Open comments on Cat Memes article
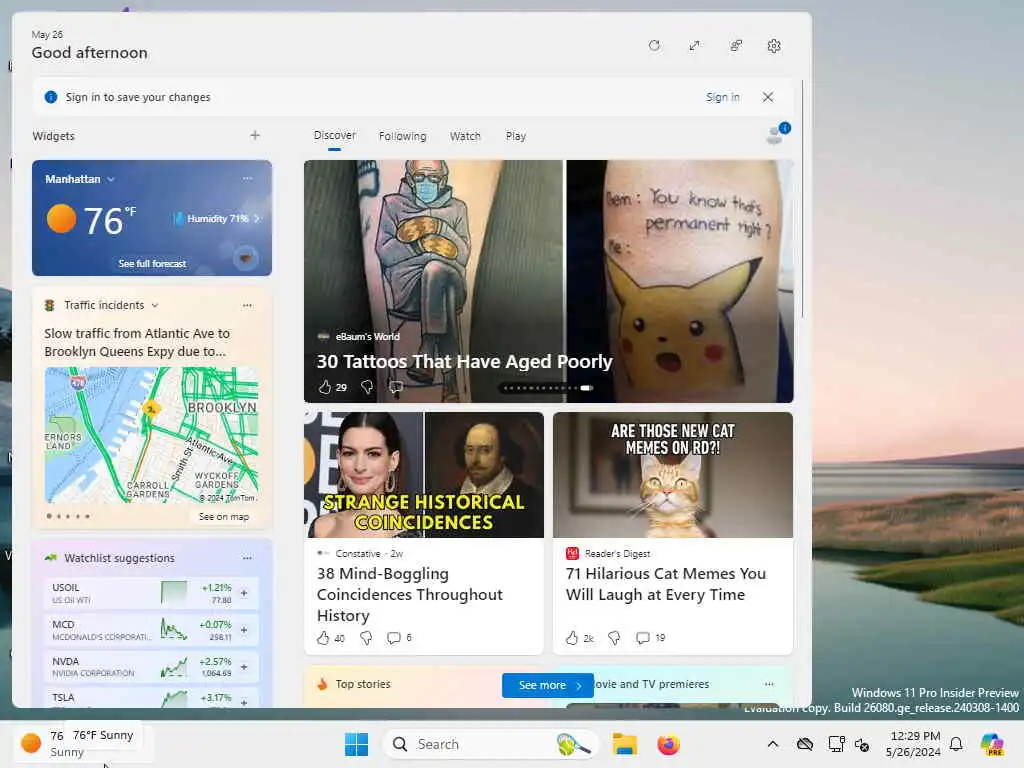Screen dimensions: 1024x768 tap(643, 637)
